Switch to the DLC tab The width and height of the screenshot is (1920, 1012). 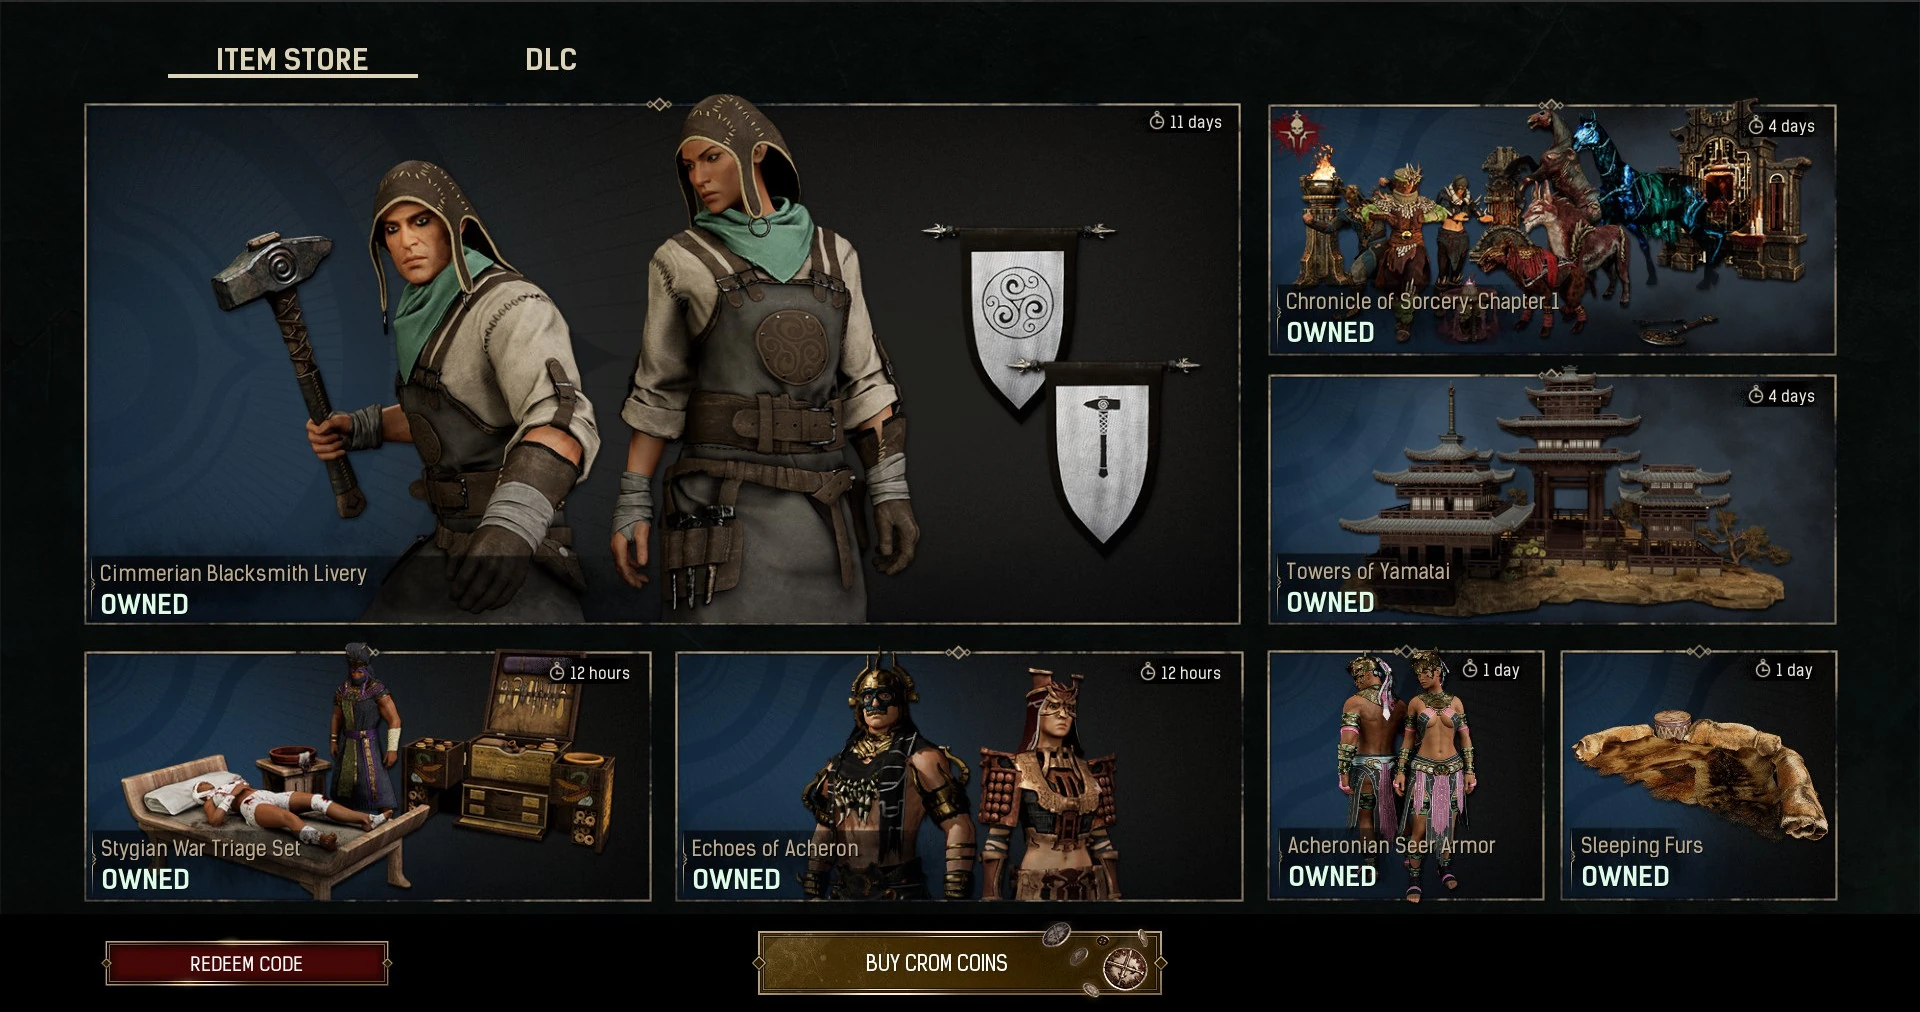coord(550,60)
